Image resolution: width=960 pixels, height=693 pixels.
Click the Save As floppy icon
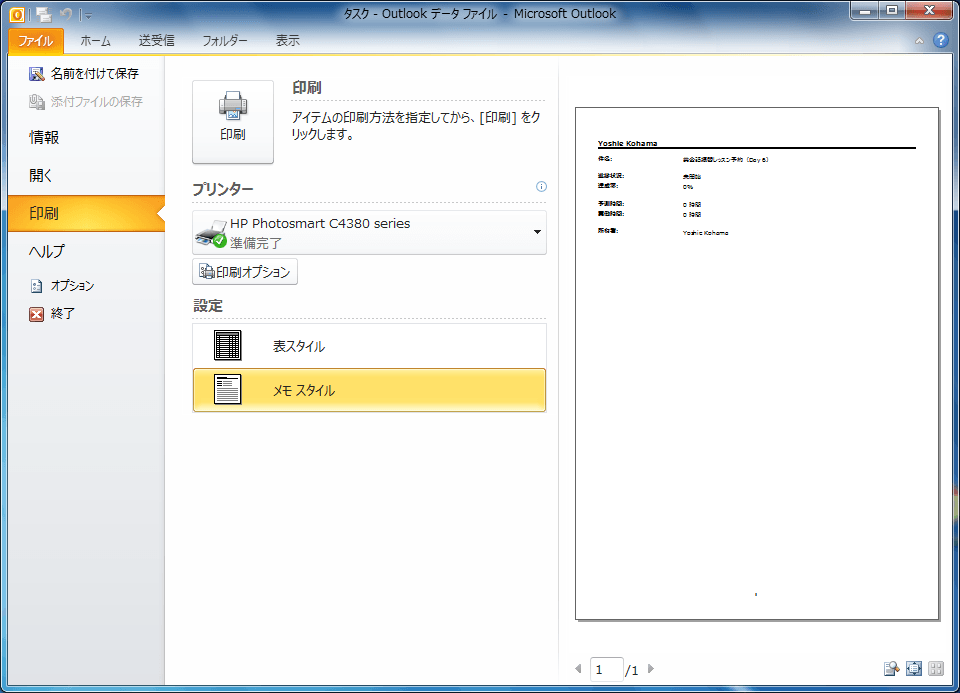point(37,74)
